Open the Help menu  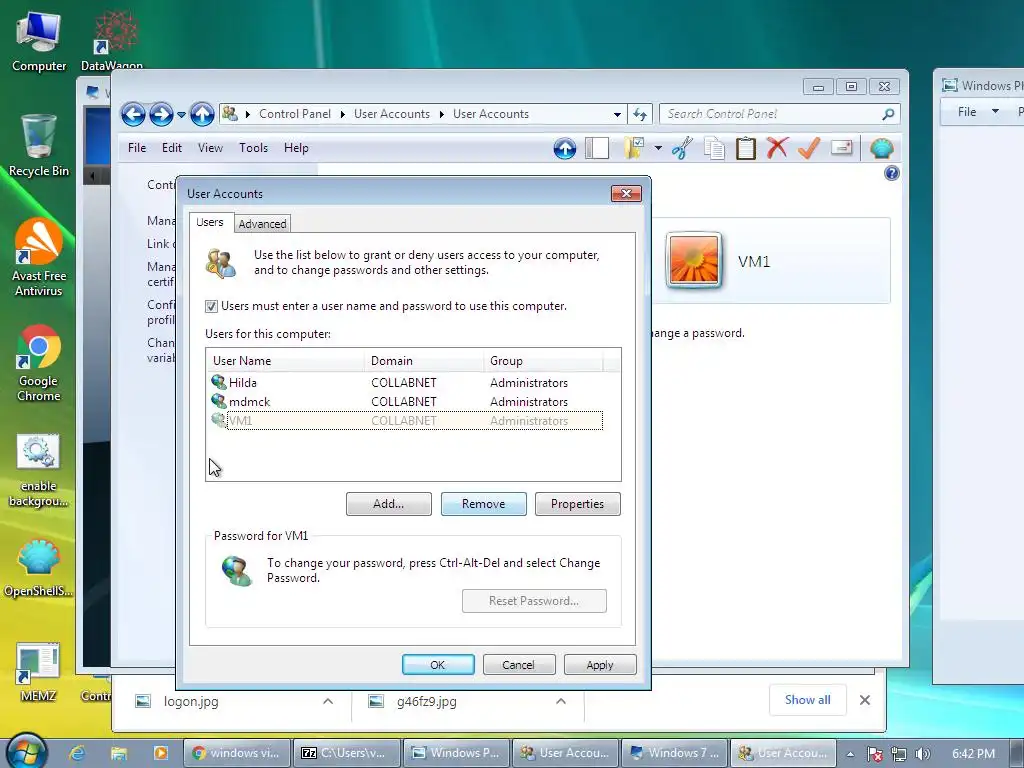tap(296, 148)
